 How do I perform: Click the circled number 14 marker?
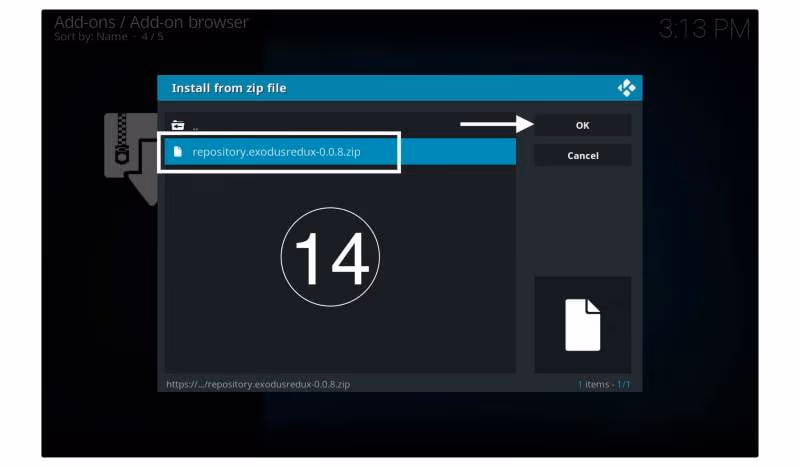[330, 256]
